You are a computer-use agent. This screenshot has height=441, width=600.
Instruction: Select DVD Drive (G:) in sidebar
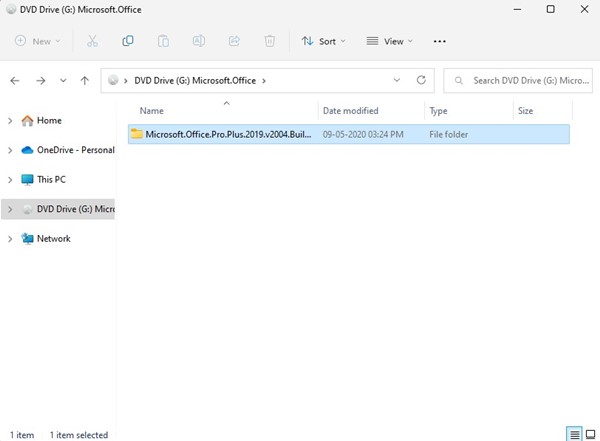[75, 209]
